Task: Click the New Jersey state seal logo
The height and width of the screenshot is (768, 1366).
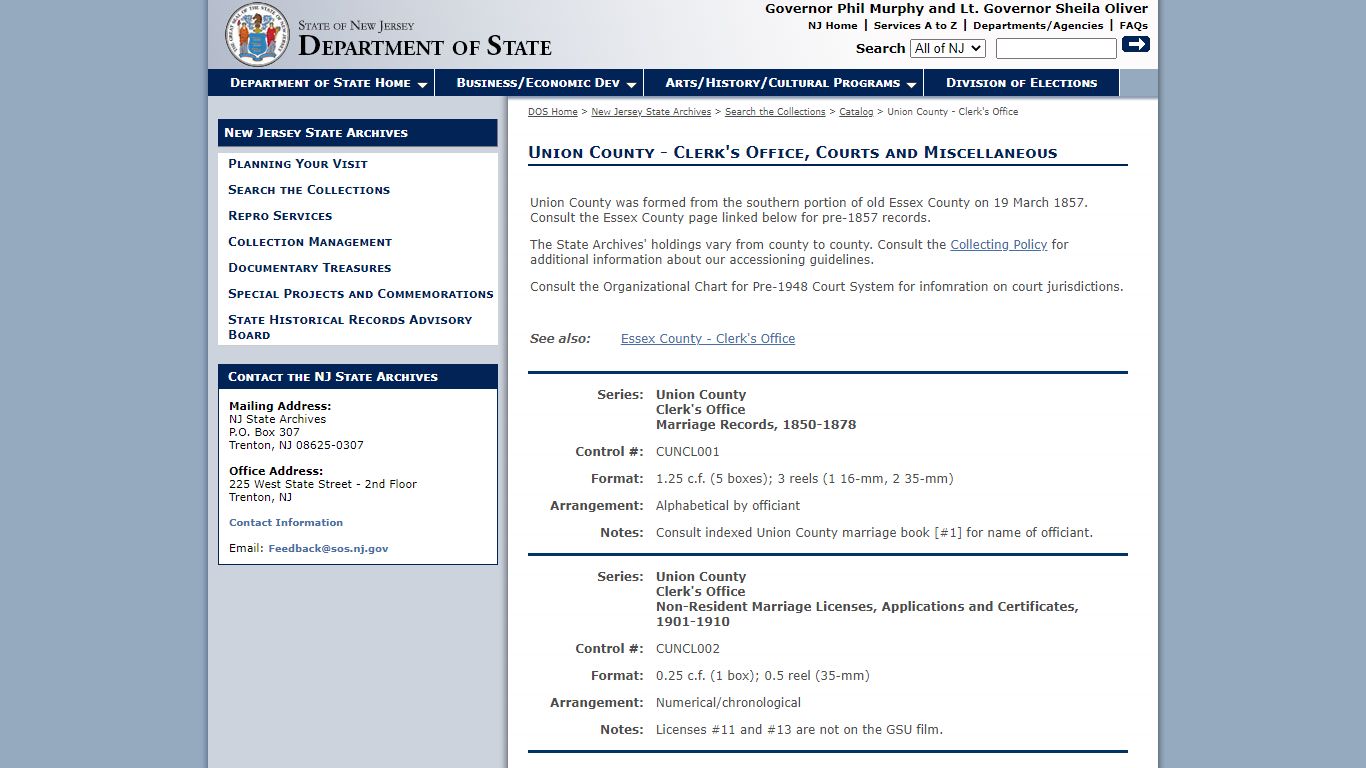Action: click(x=257, y=34)
